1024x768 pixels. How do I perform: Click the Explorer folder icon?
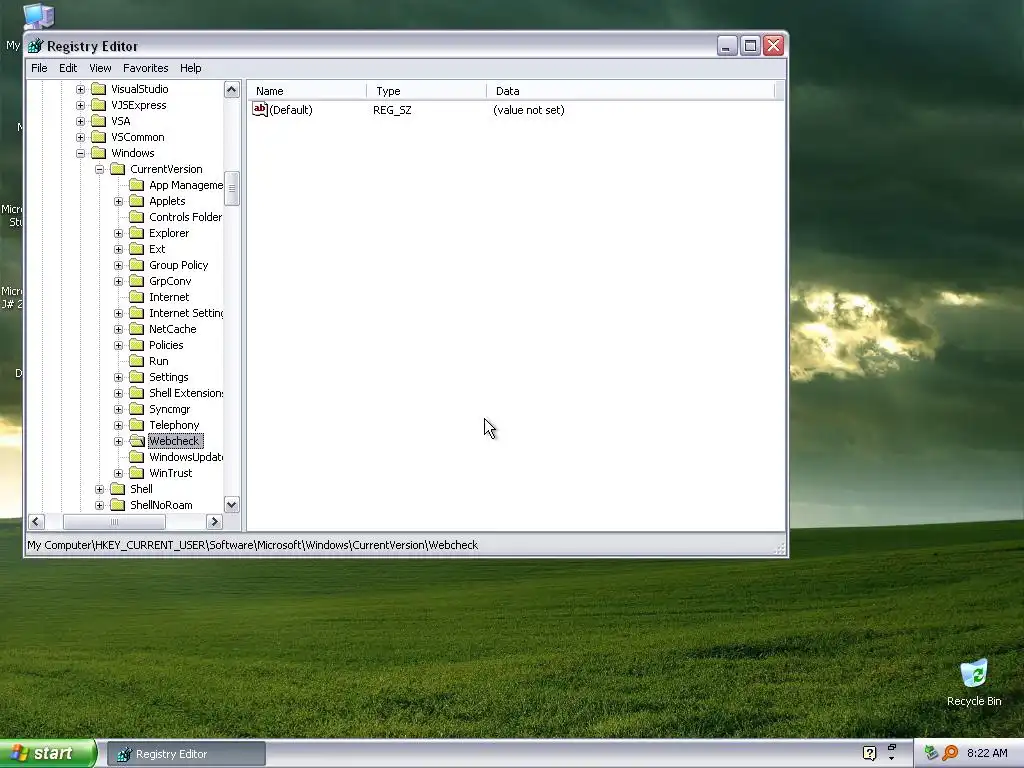136,233
